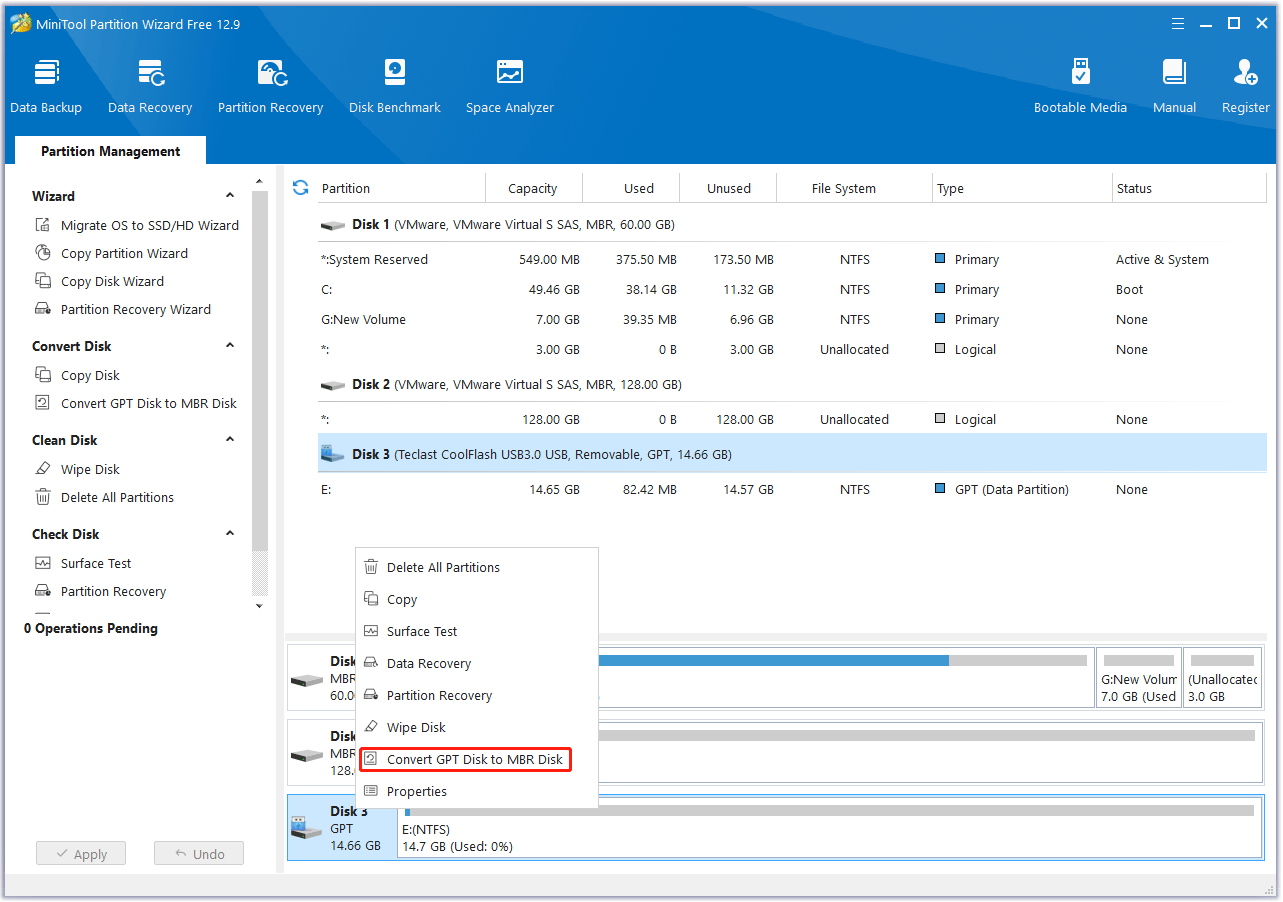Choose Partition Recovery in context menu

click(477, 695)
